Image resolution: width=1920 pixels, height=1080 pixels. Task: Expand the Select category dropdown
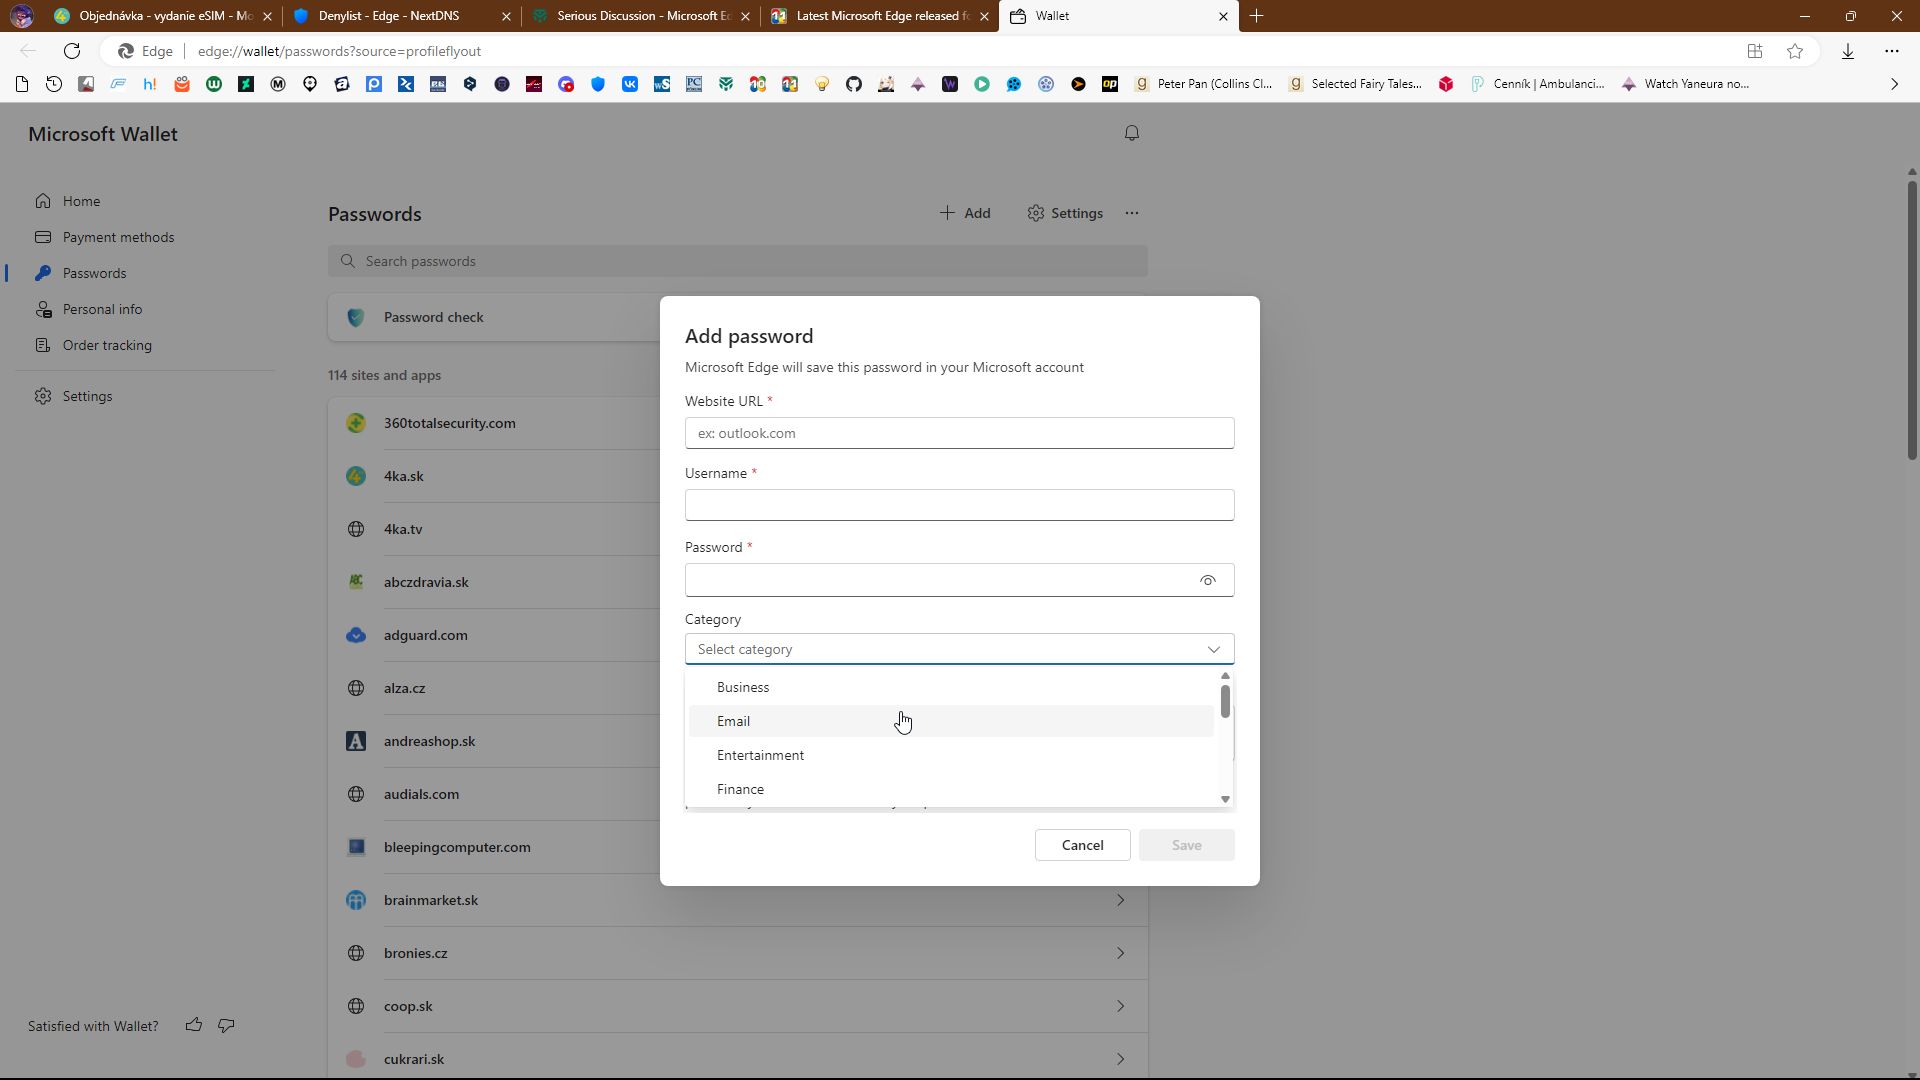coord(959,649)
